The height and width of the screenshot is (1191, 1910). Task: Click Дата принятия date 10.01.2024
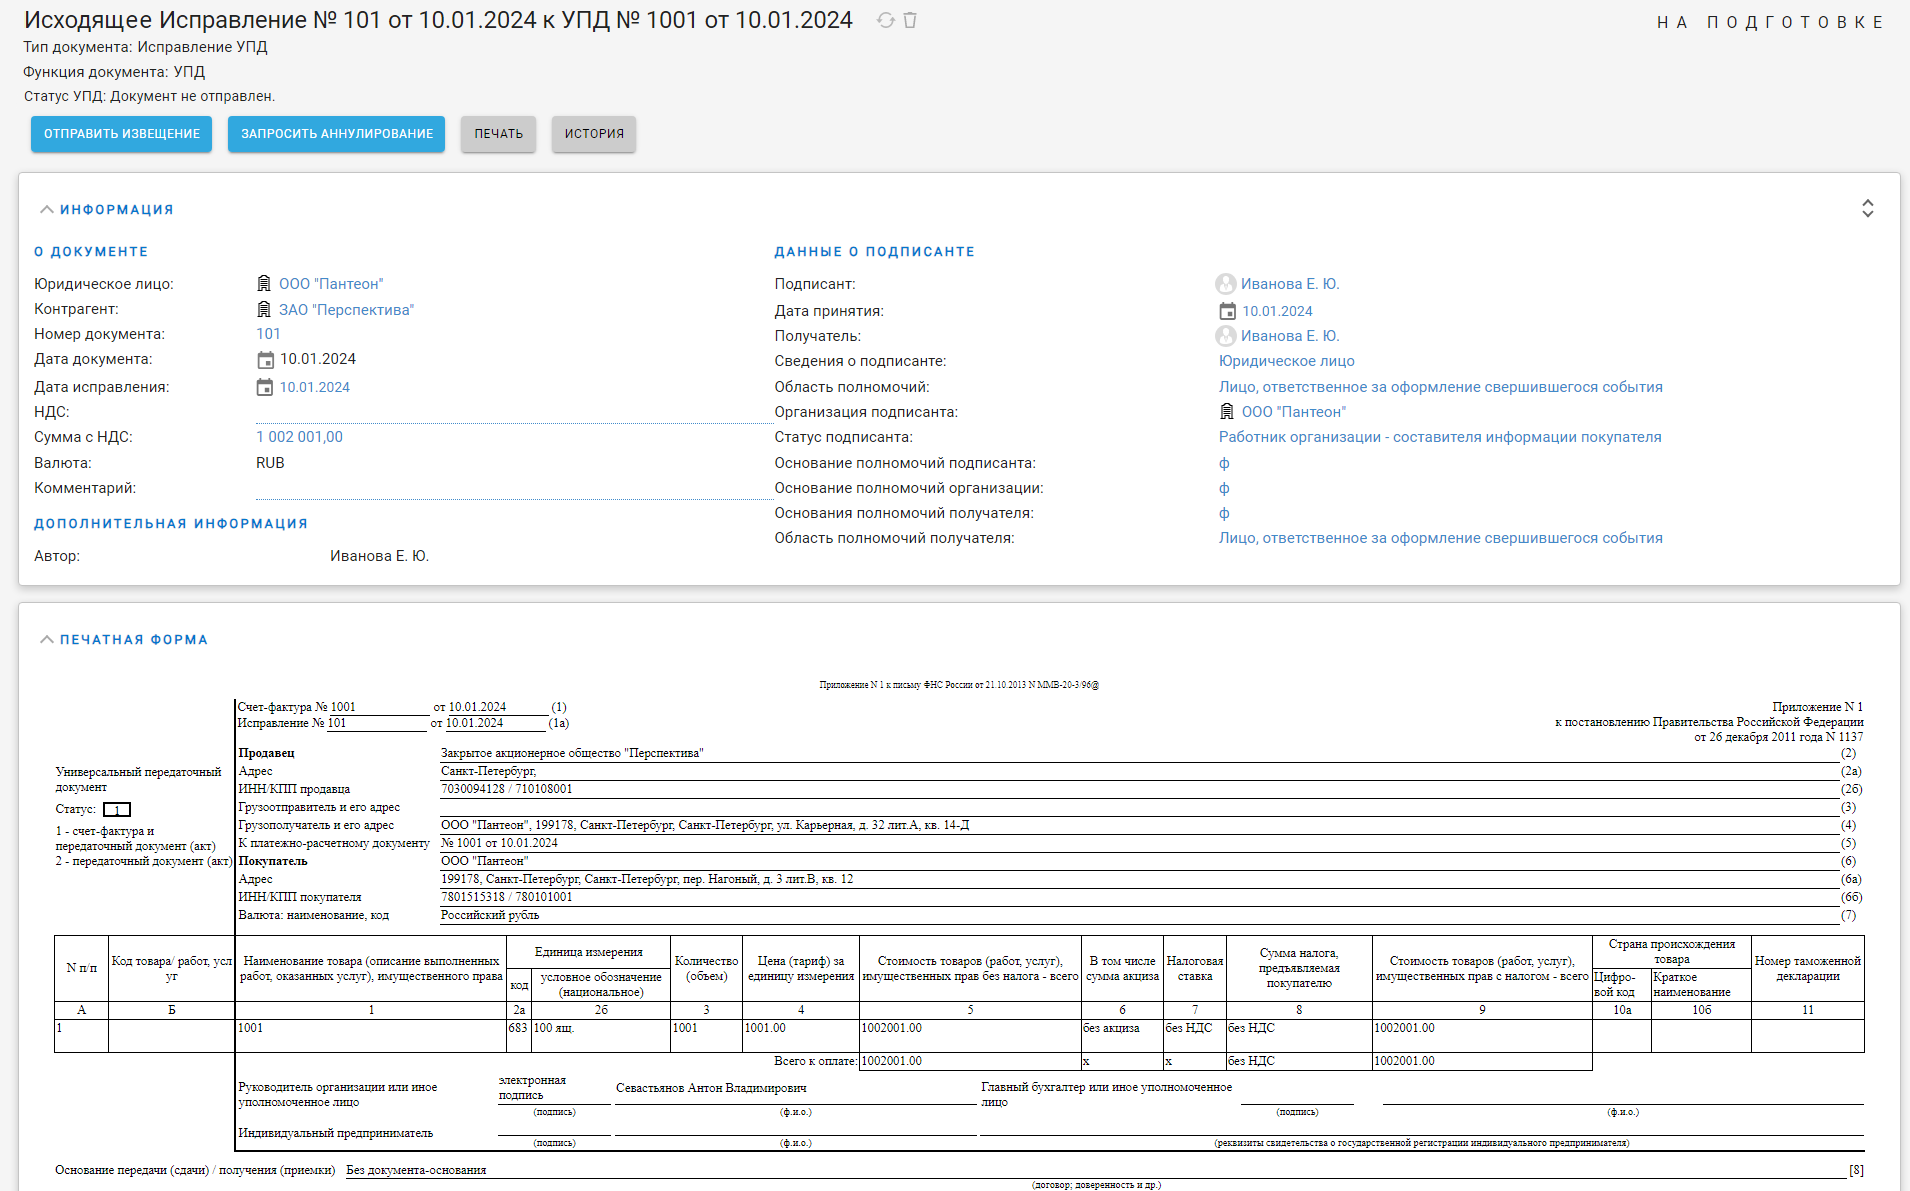pos(1278,311)
